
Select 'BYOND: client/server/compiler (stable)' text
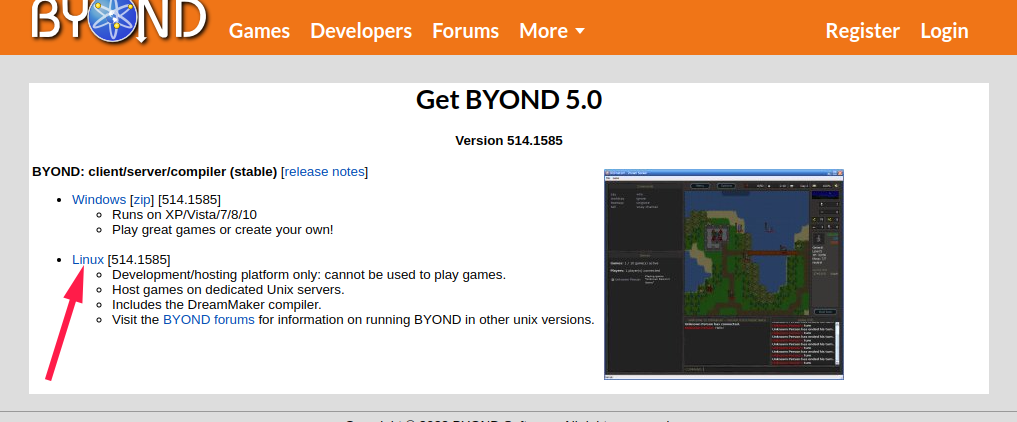(x=154, y=172)
